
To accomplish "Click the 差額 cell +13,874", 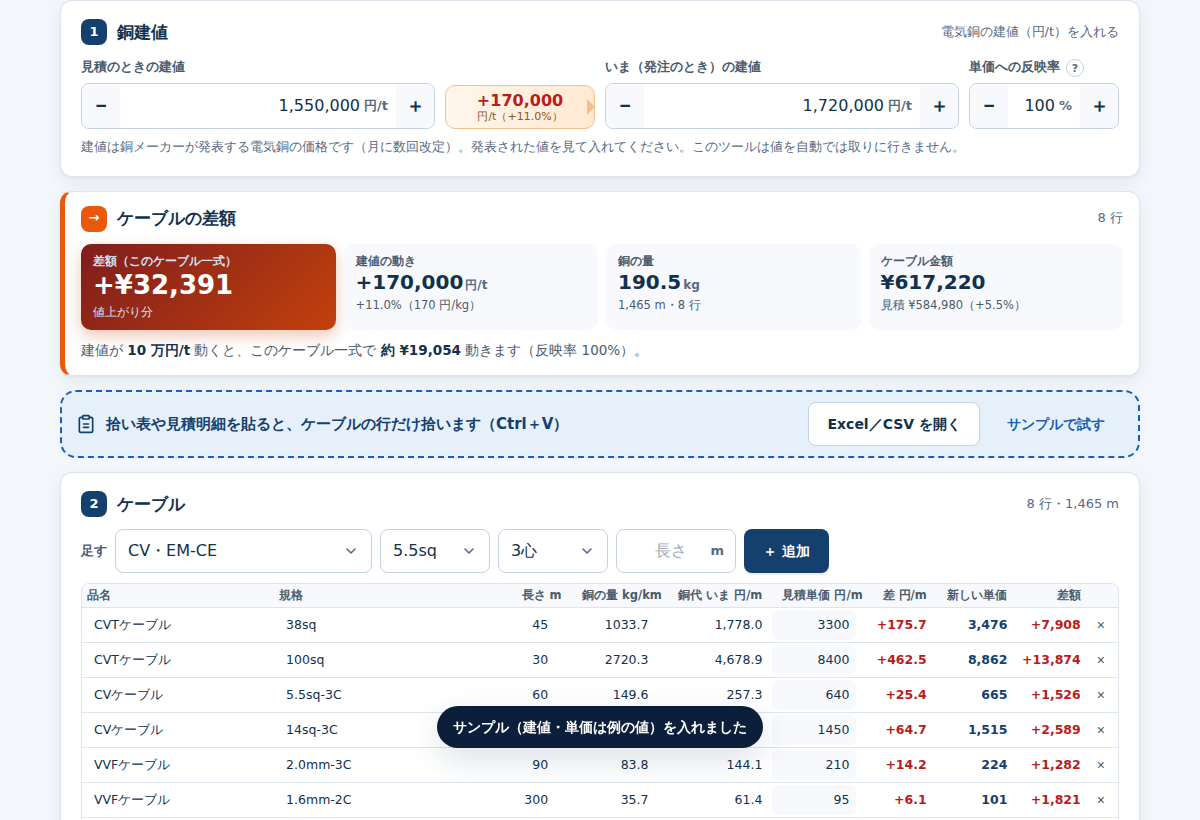I will (x=1051, y=660).
